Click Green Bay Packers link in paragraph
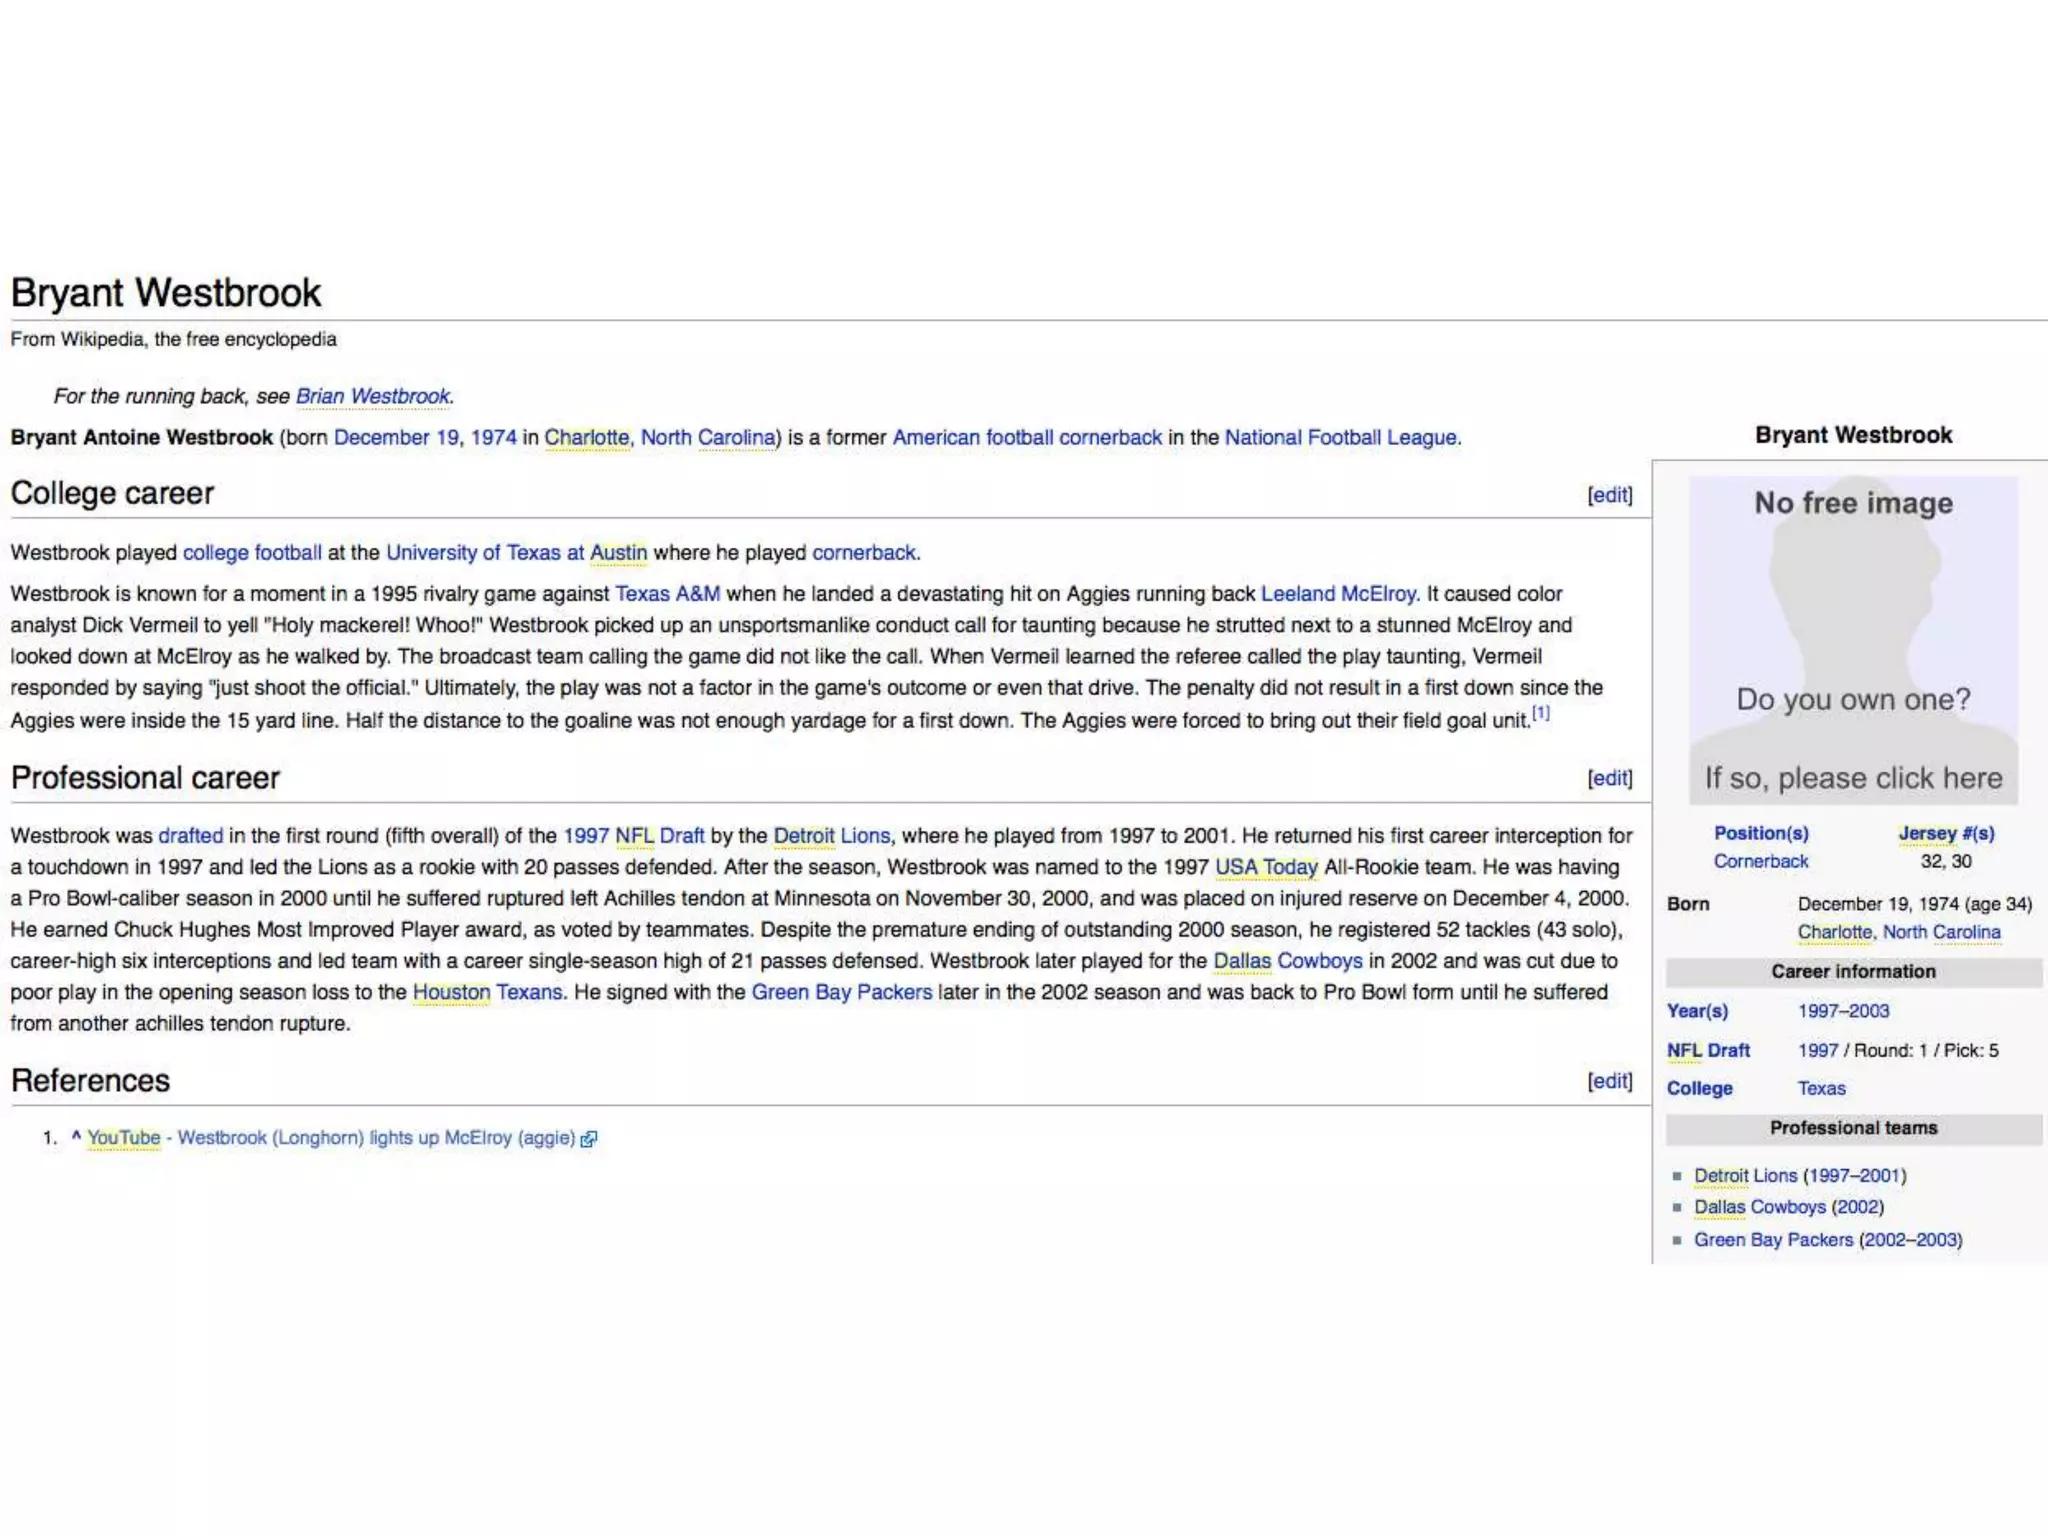 click(x=841, y=992)
